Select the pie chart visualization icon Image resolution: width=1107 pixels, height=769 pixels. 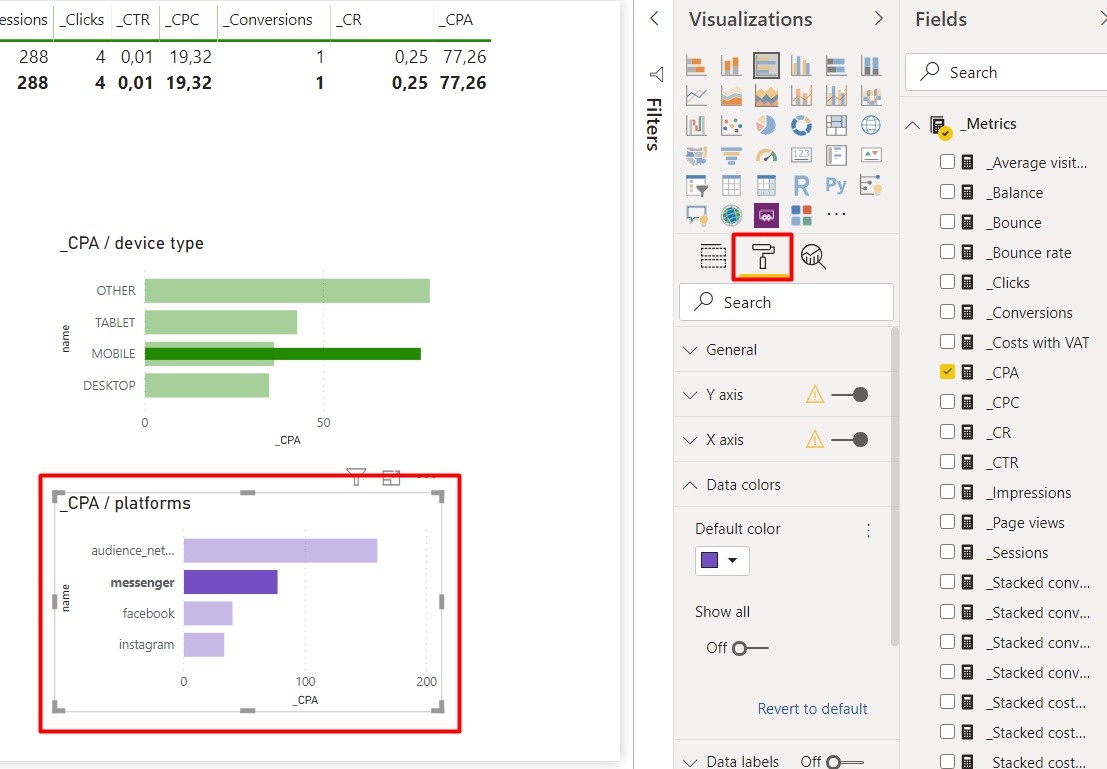pyautogui.click(x=765, y=125)
